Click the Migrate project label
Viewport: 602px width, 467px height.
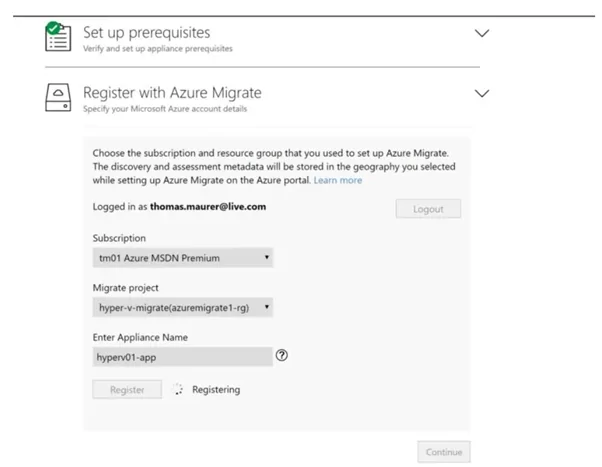pyautogui.click(x=126, y=288)
